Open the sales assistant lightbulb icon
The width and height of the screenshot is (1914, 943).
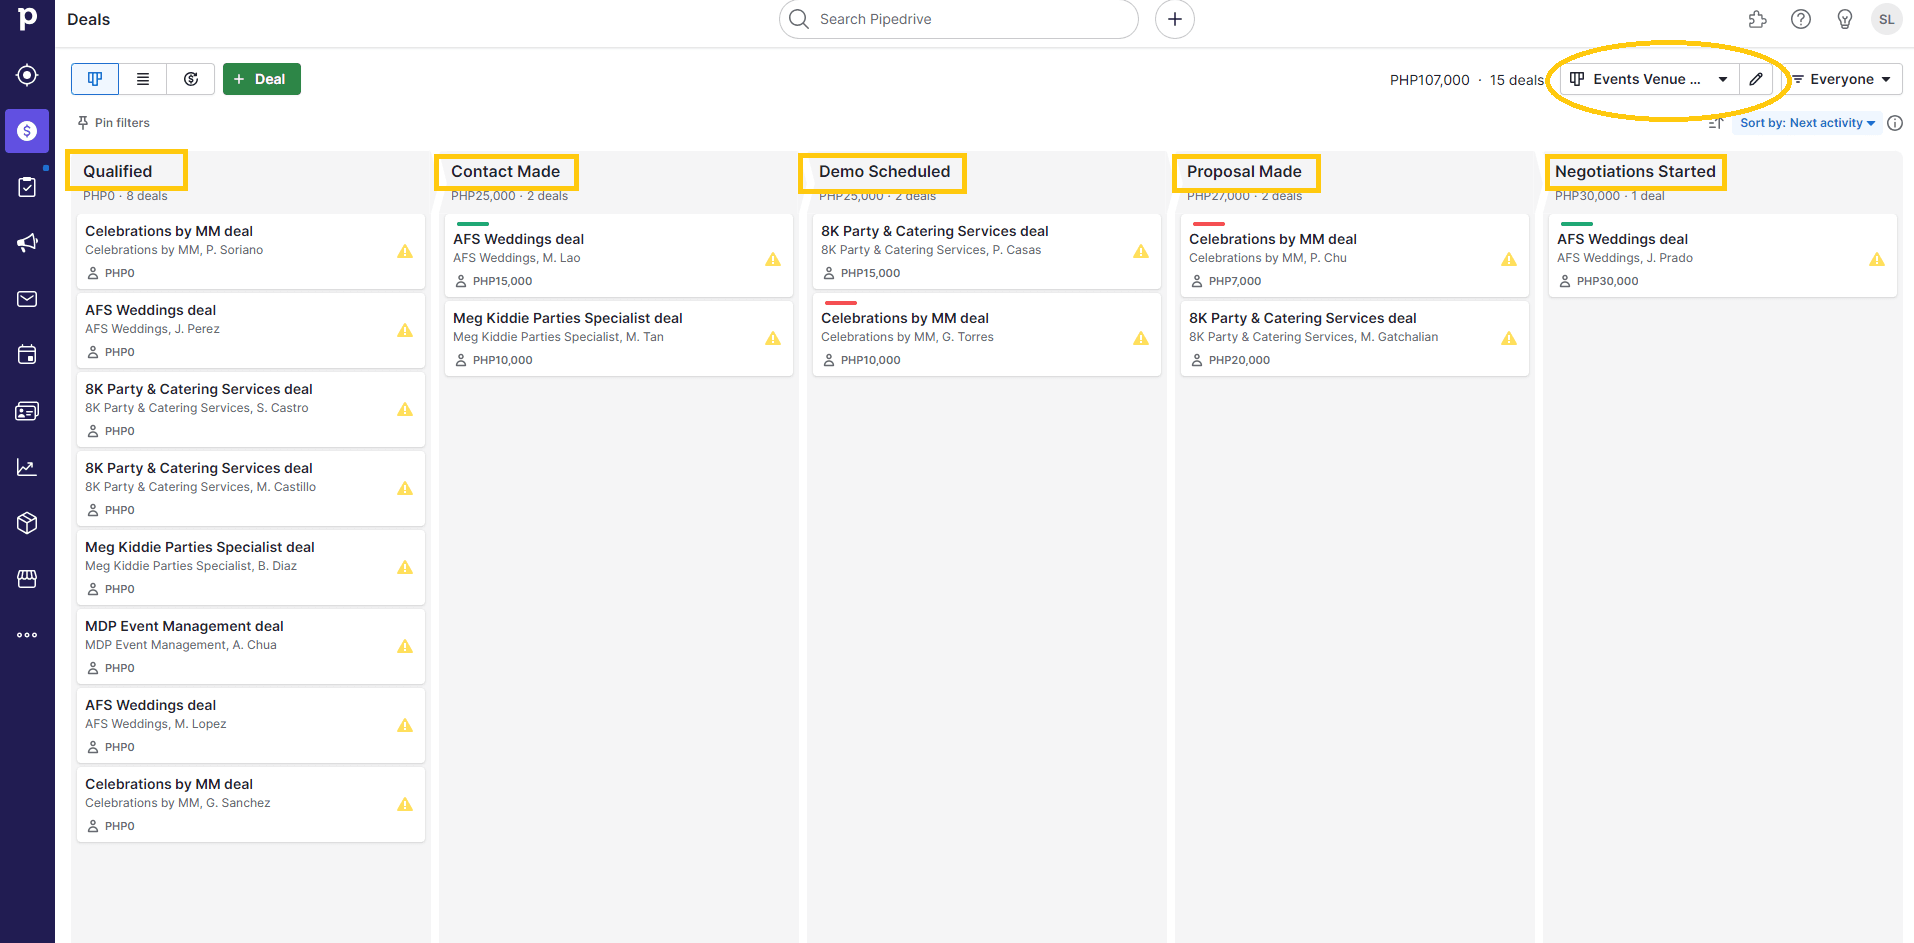[x=1845, y=19]
